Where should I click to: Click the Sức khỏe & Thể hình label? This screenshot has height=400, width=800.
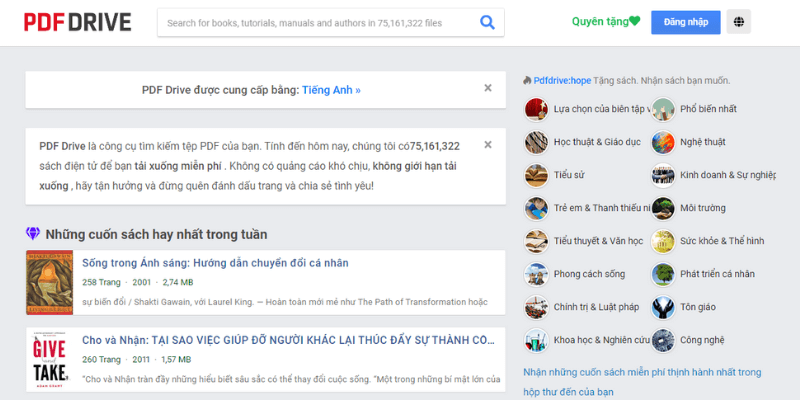[722, 241]
